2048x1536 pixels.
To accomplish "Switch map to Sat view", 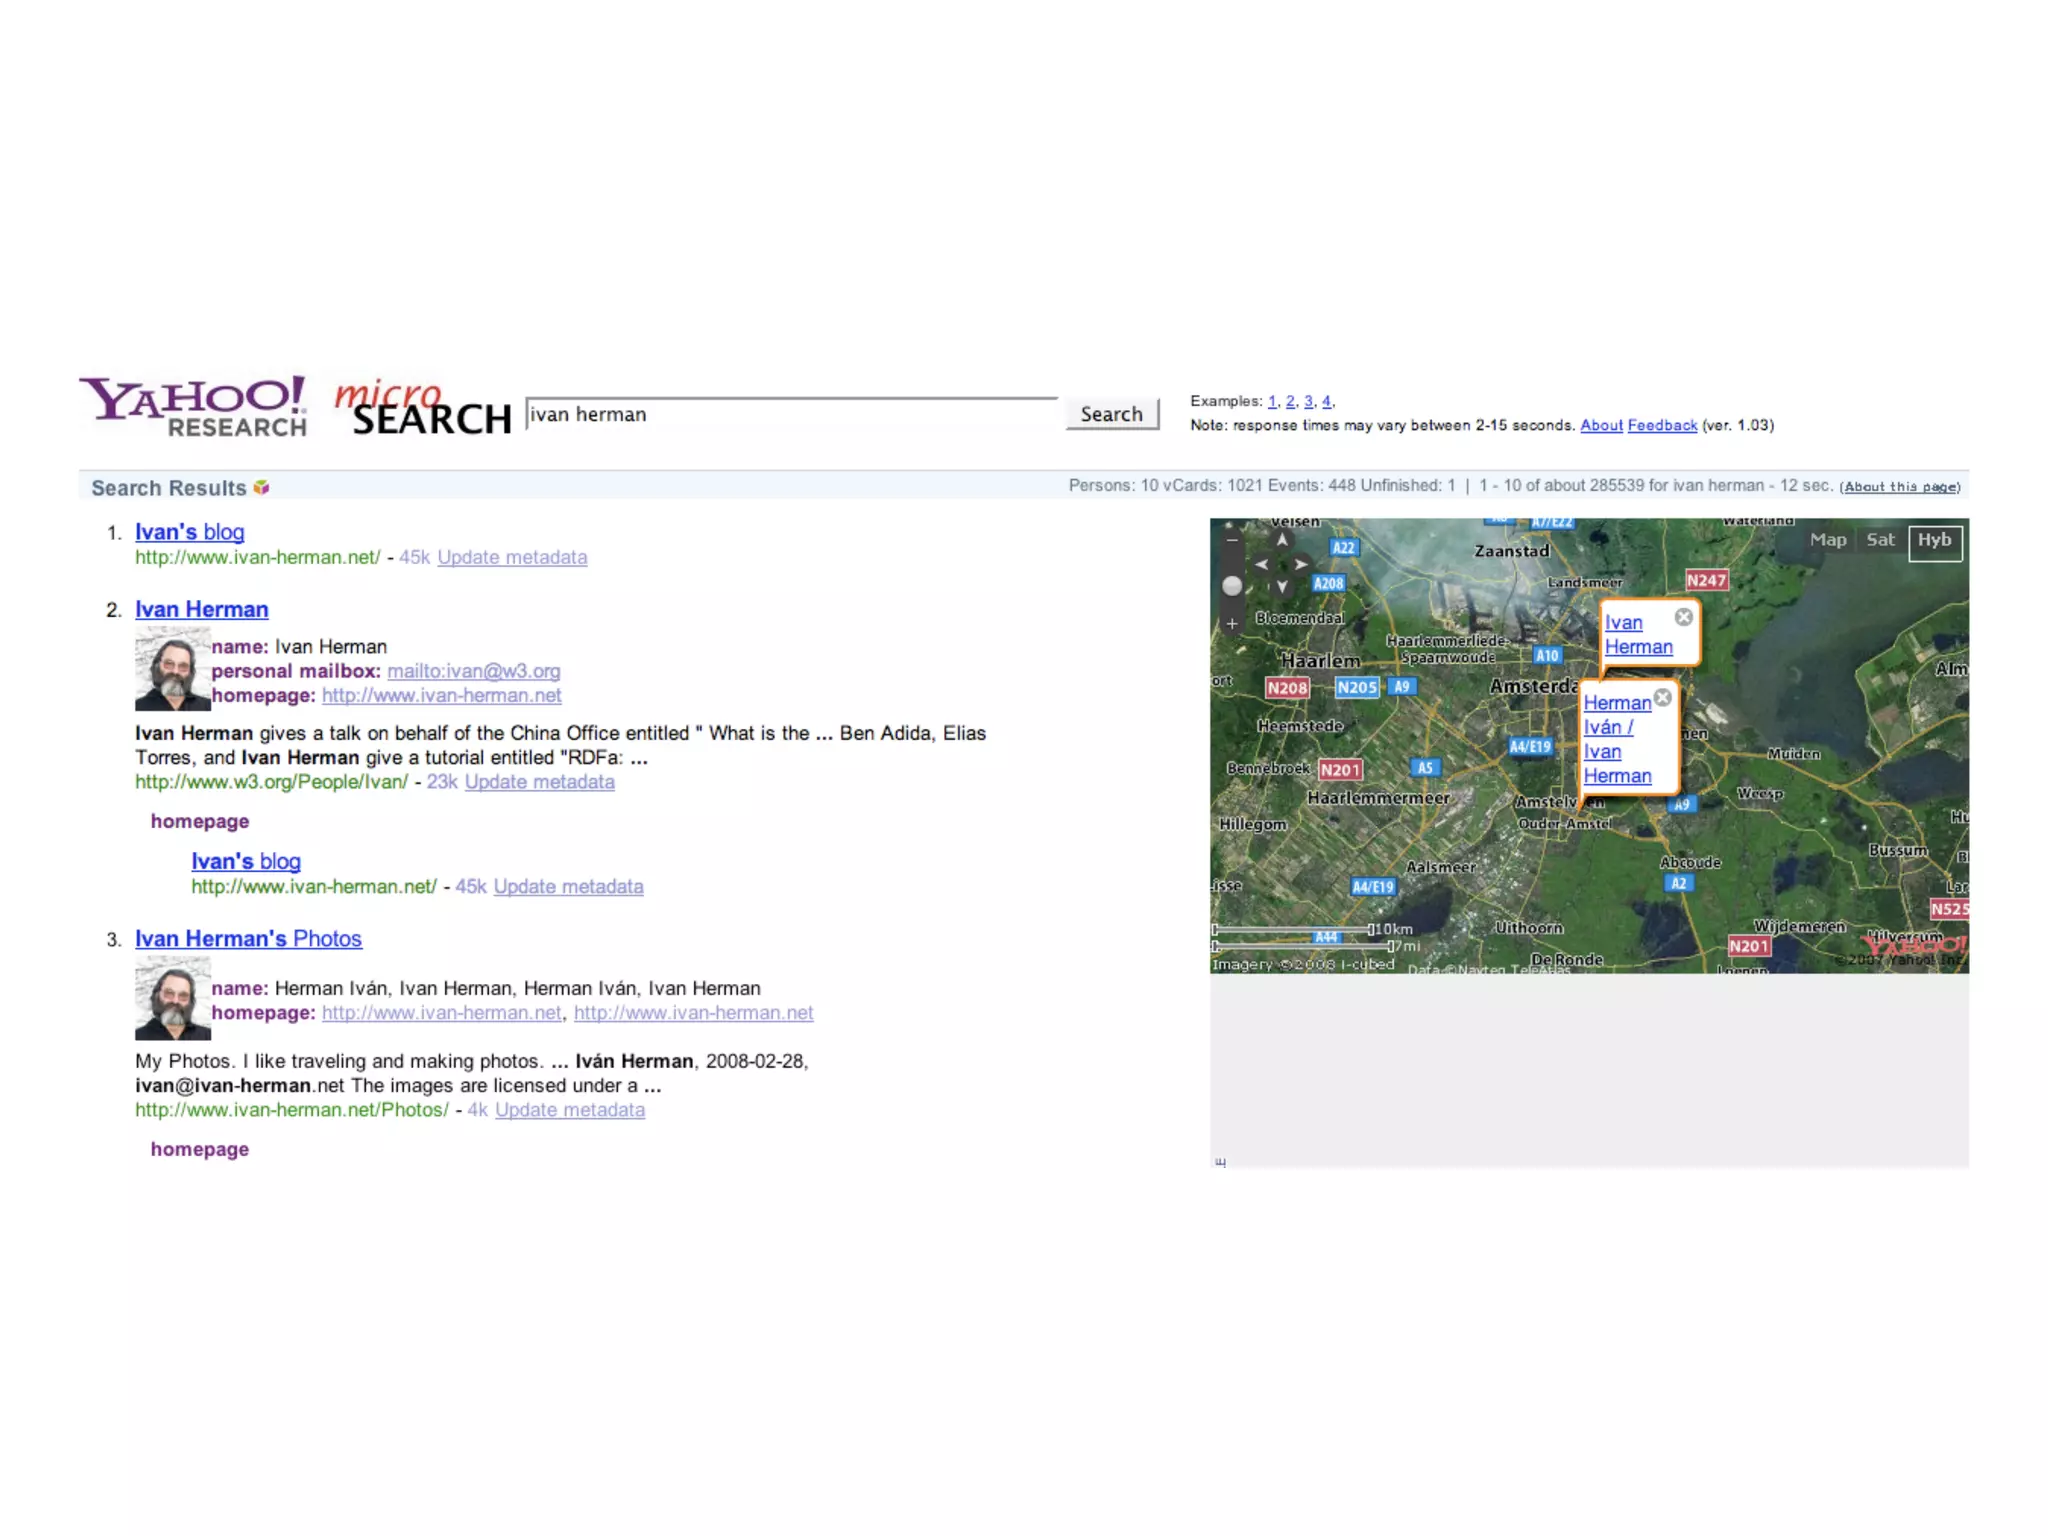I will [1880, 540].
